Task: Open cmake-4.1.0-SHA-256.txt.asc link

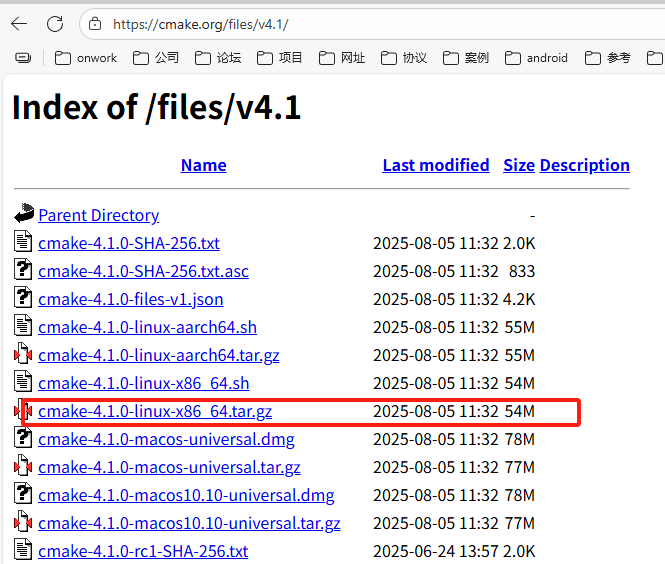Action: pos(143,271)
